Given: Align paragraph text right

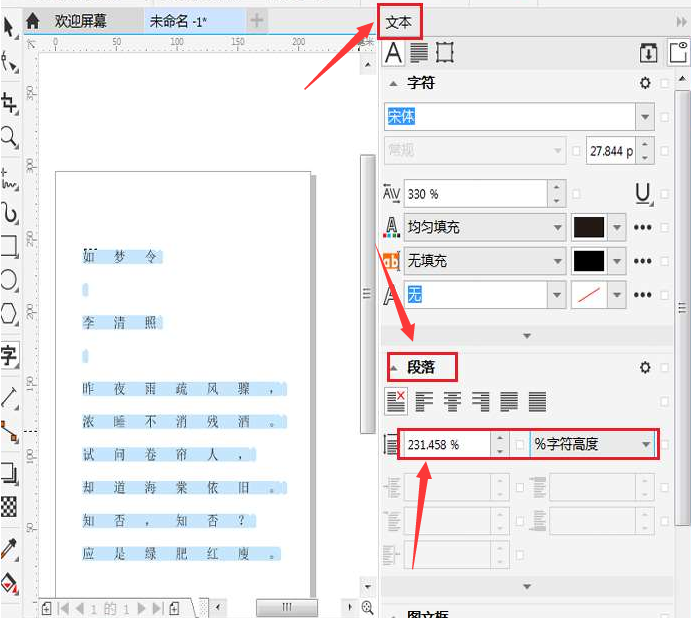Looking at the screenshot, I should coord(481,402).
